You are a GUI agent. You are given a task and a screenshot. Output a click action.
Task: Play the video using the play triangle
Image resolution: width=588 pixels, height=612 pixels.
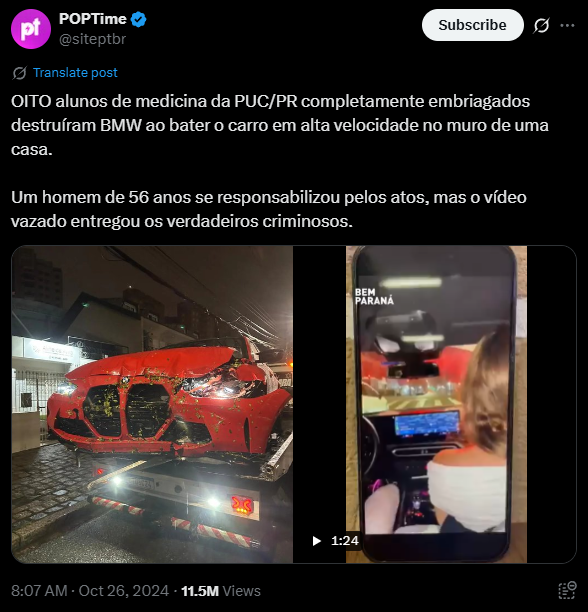pyautogui.click(x=316, y=541)
